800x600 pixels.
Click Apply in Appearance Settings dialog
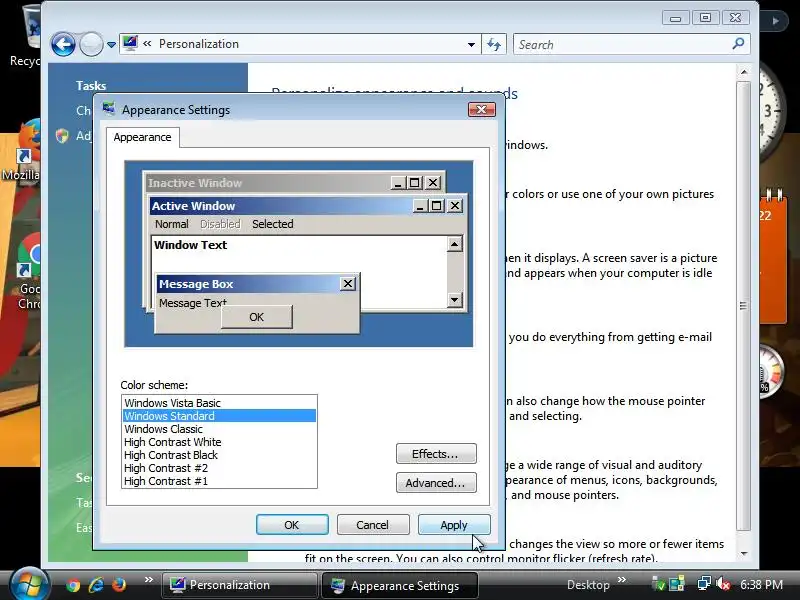click(454, 525)
